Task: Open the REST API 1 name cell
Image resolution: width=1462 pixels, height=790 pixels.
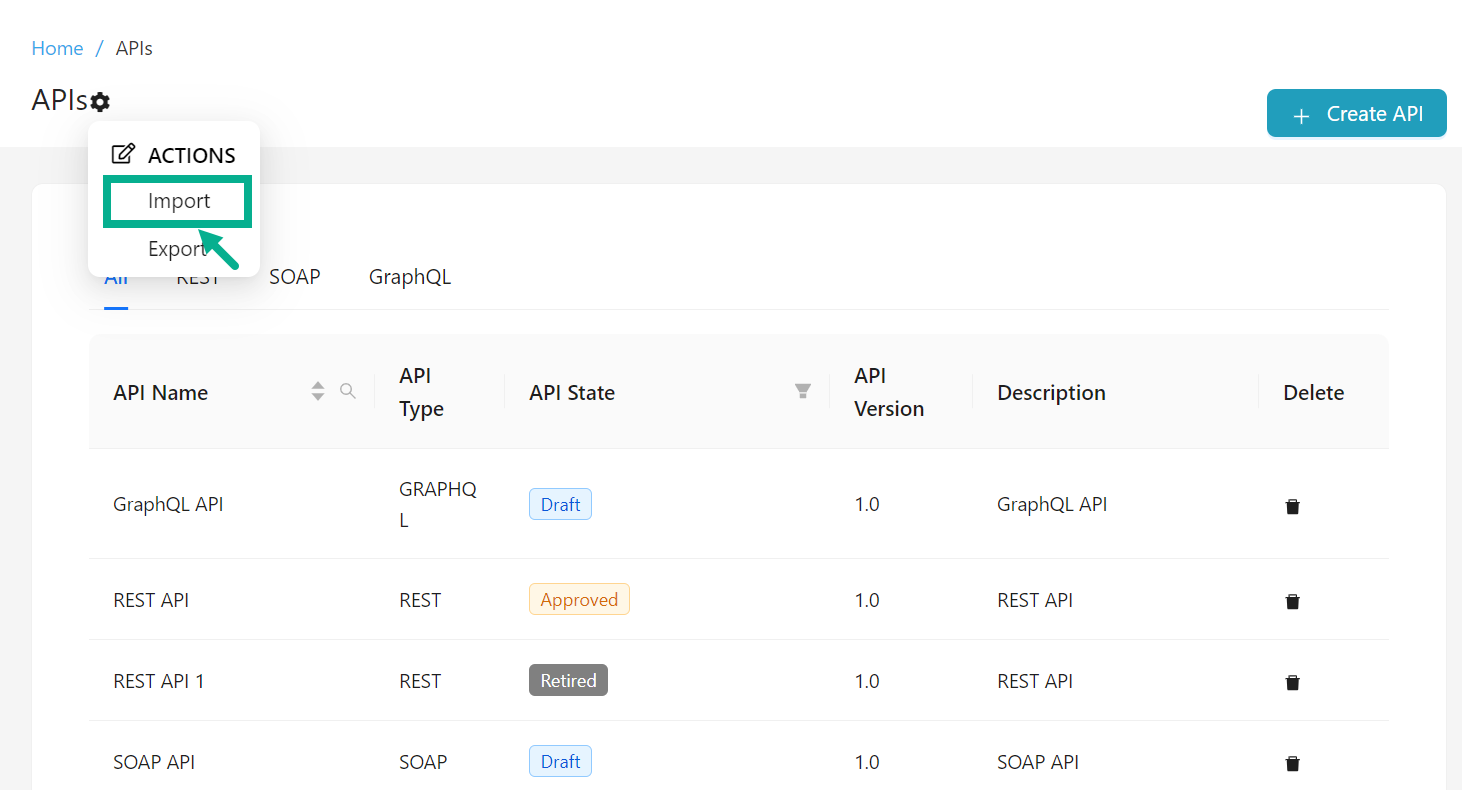Action: pyautogui.click(x=158, y=681)
